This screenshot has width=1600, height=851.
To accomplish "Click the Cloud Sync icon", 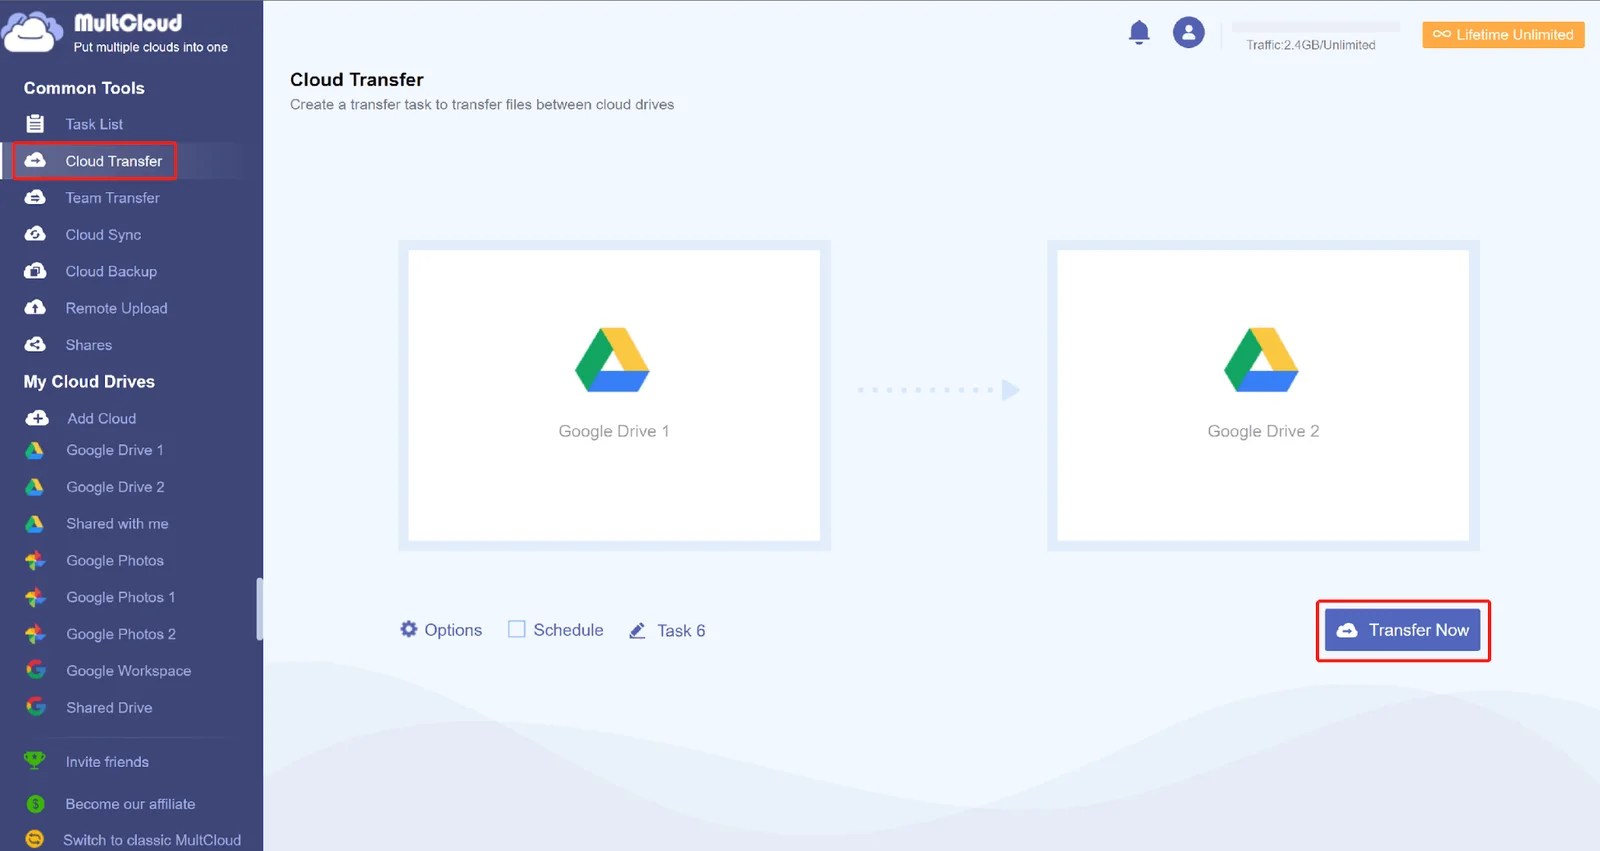I will [x=35, y=234].
